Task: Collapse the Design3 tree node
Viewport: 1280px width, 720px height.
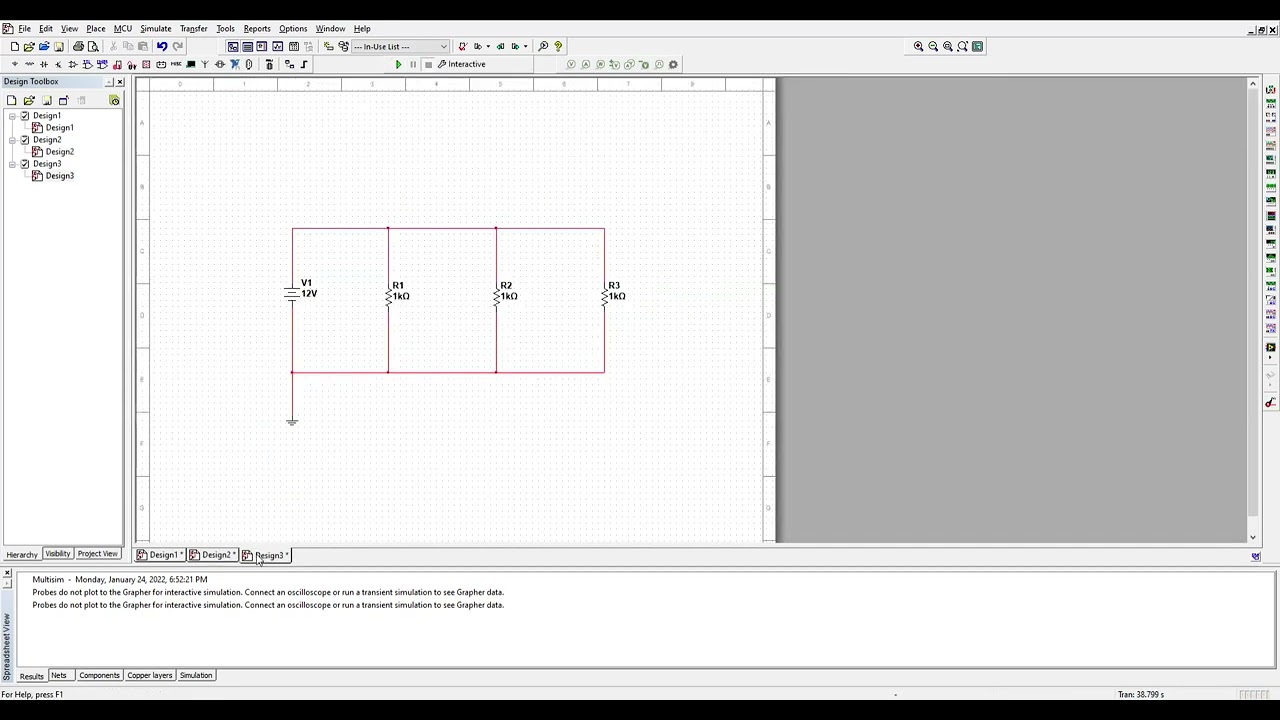Action: [12, 164]
